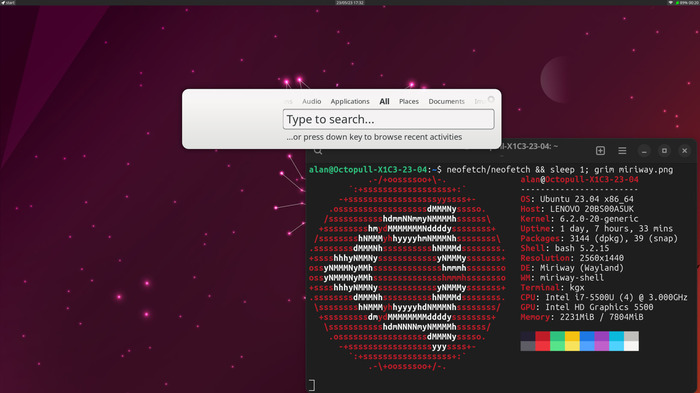
Task: Click the yellow swatch in neofetch palette
Action: tap(572, 341)
